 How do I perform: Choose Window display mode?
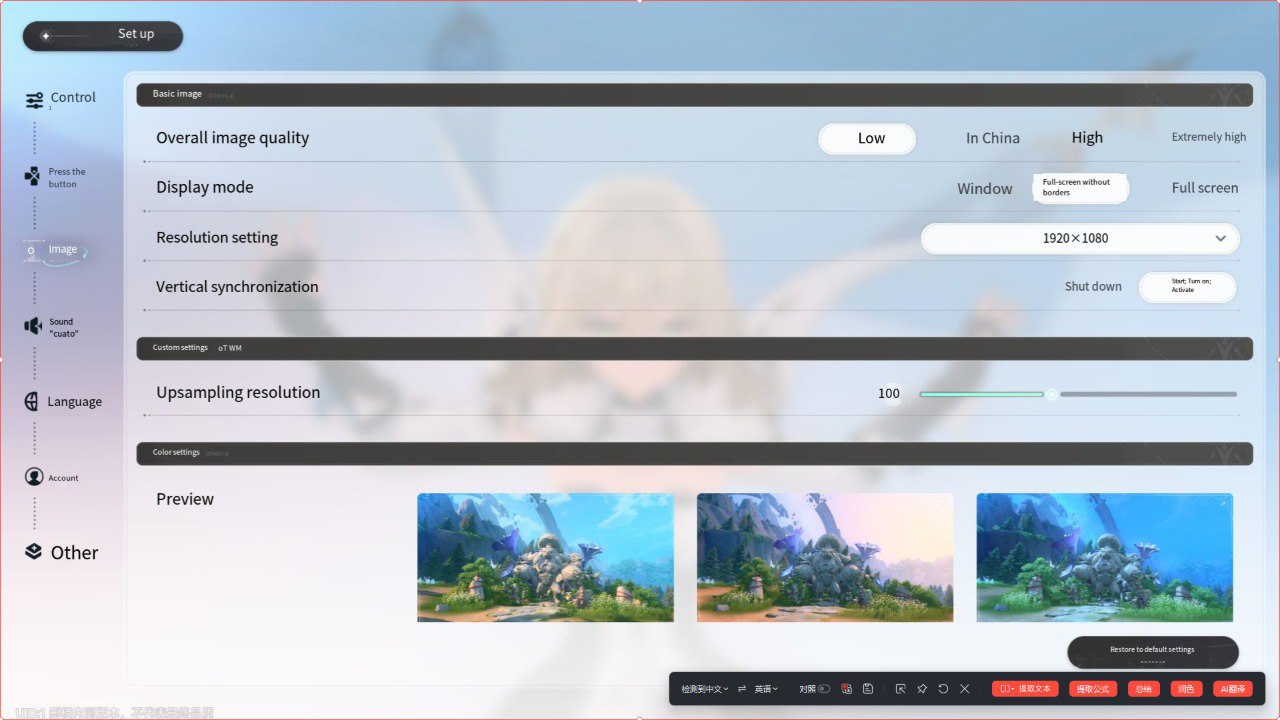click(985, 189)
